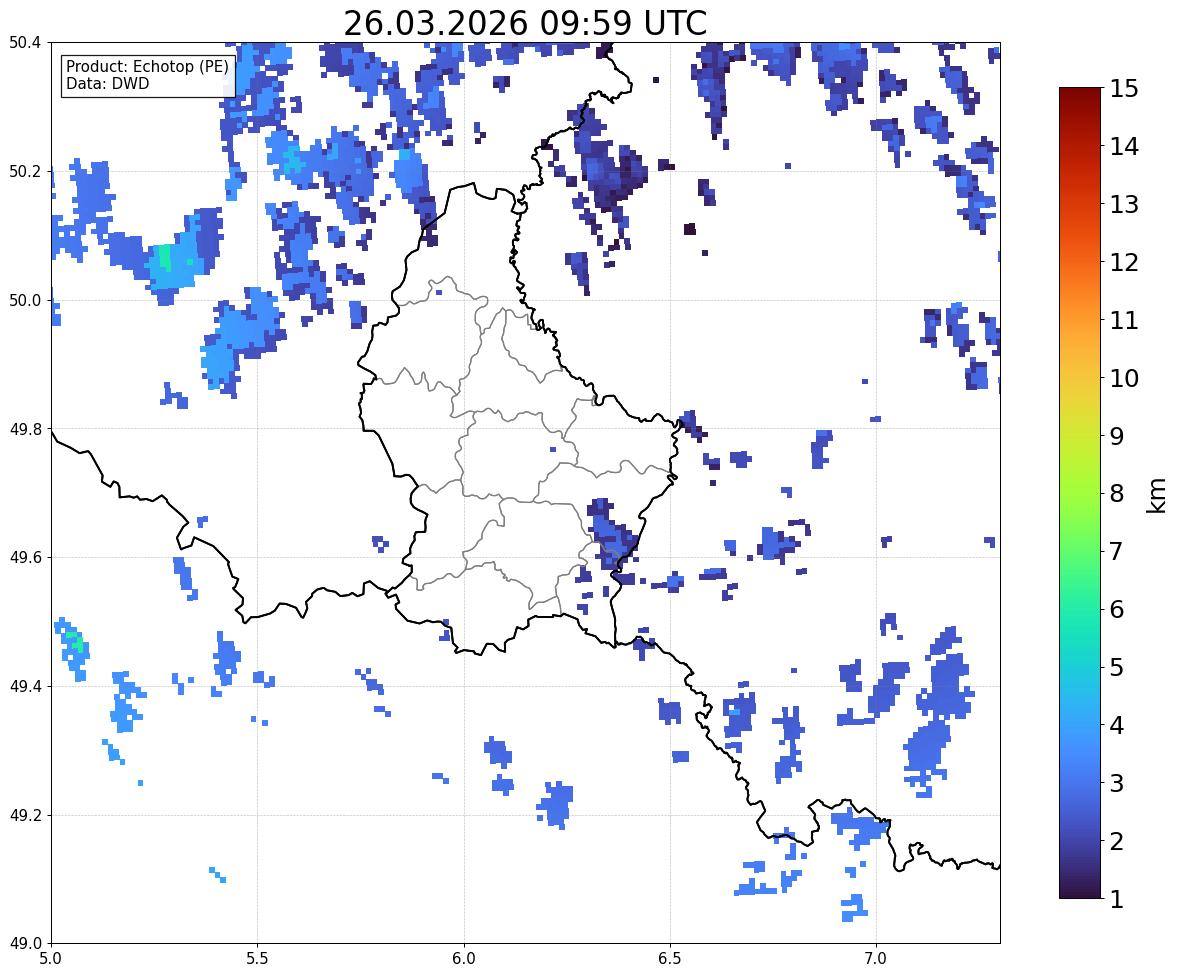Pick the colorbar tick label 5
This screenshot has width=1178, height=976.
click(1117, 667)
